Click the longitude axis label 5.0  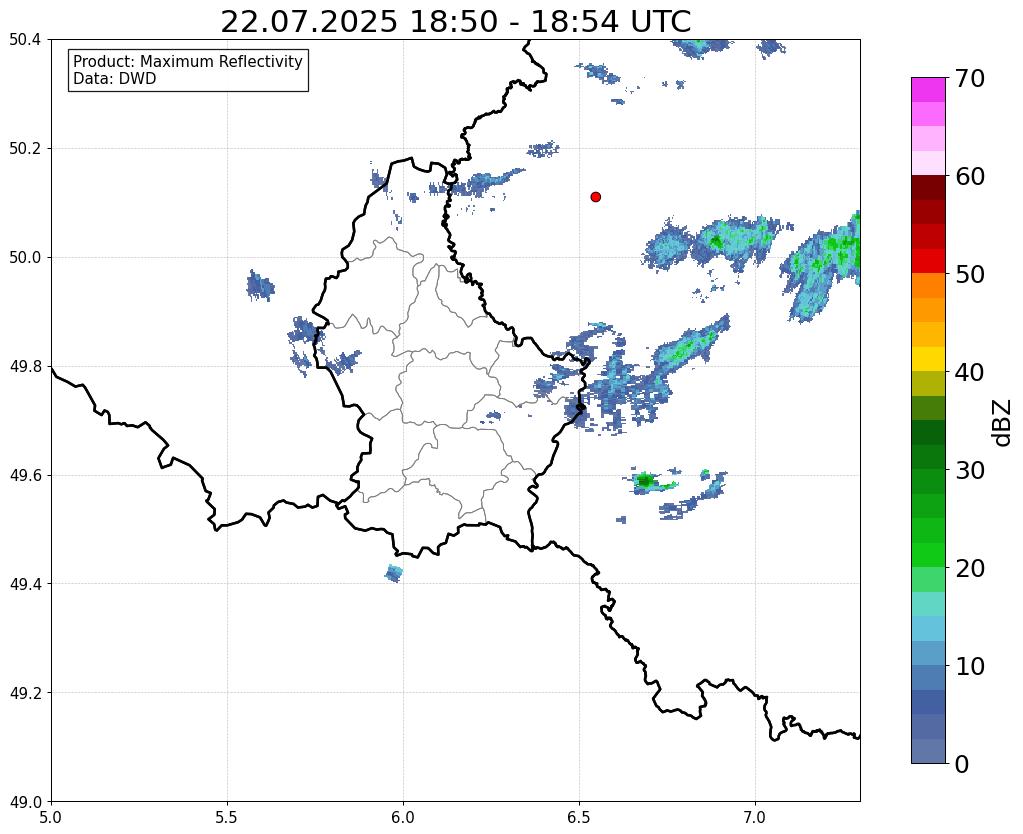51,817
